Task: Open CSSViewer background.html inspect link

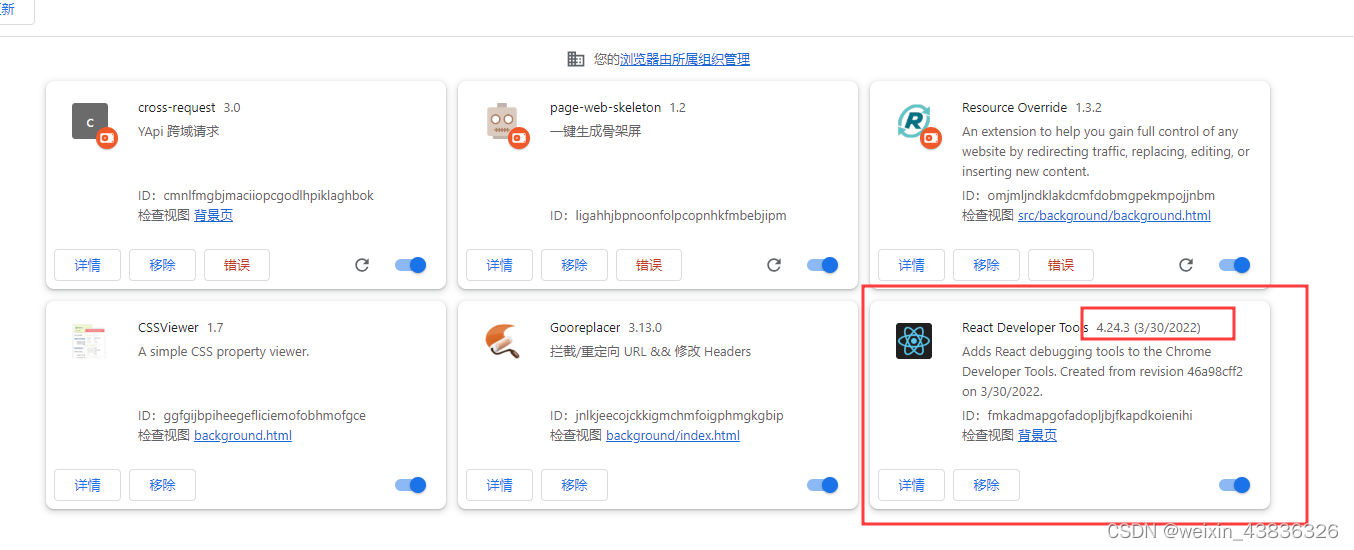Action: pos(243,436)
